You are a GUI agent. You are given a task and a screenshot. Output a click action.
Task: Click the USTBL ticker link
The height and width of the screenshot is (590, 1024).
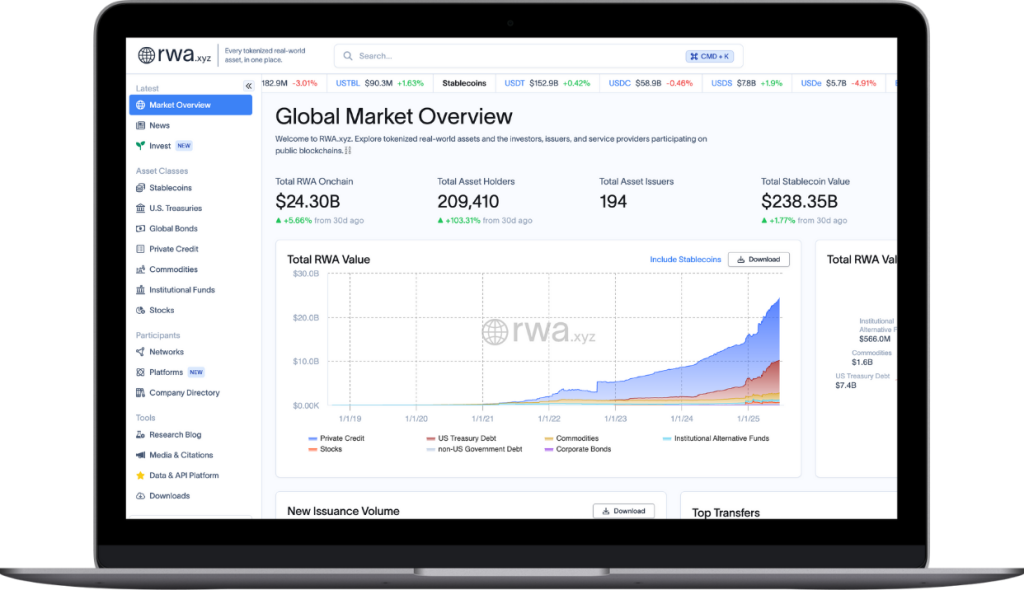pos(347,83)
